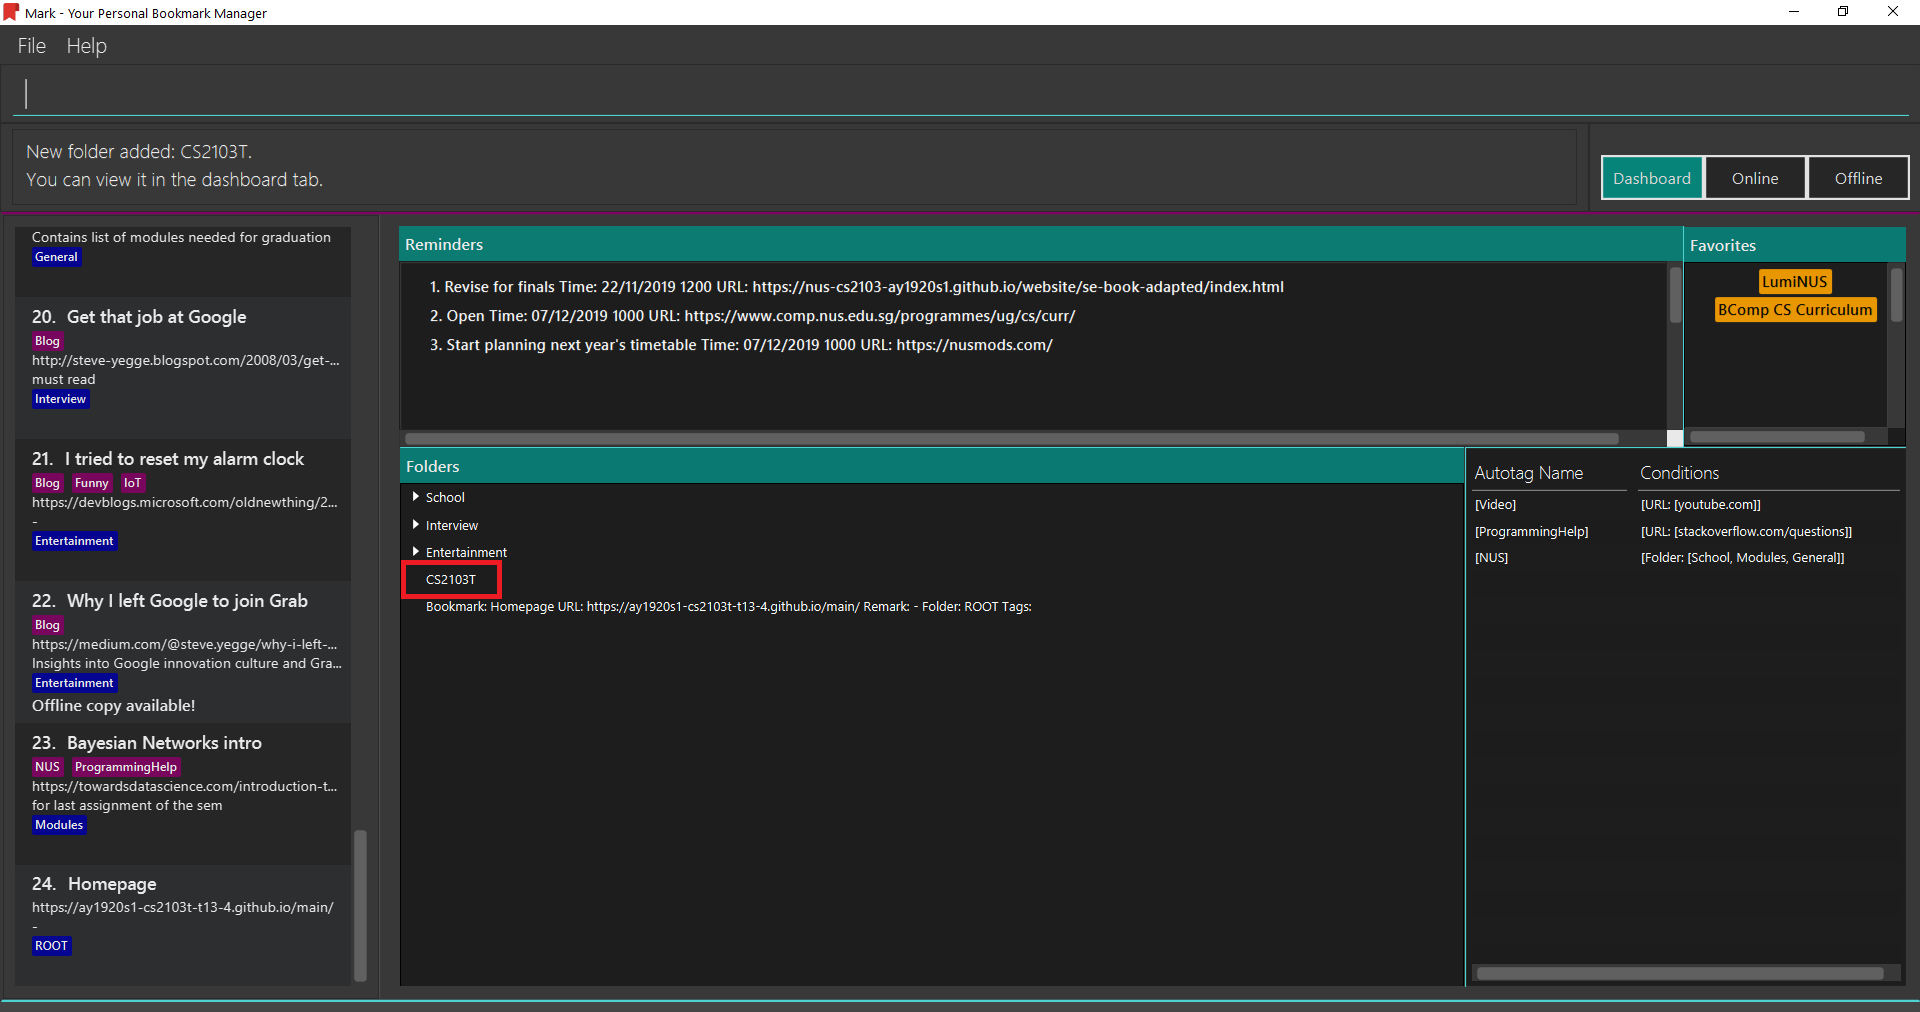Viewport: 1920px width, 1012px height.
Task: Open the File menu
Action: [32, 46]
